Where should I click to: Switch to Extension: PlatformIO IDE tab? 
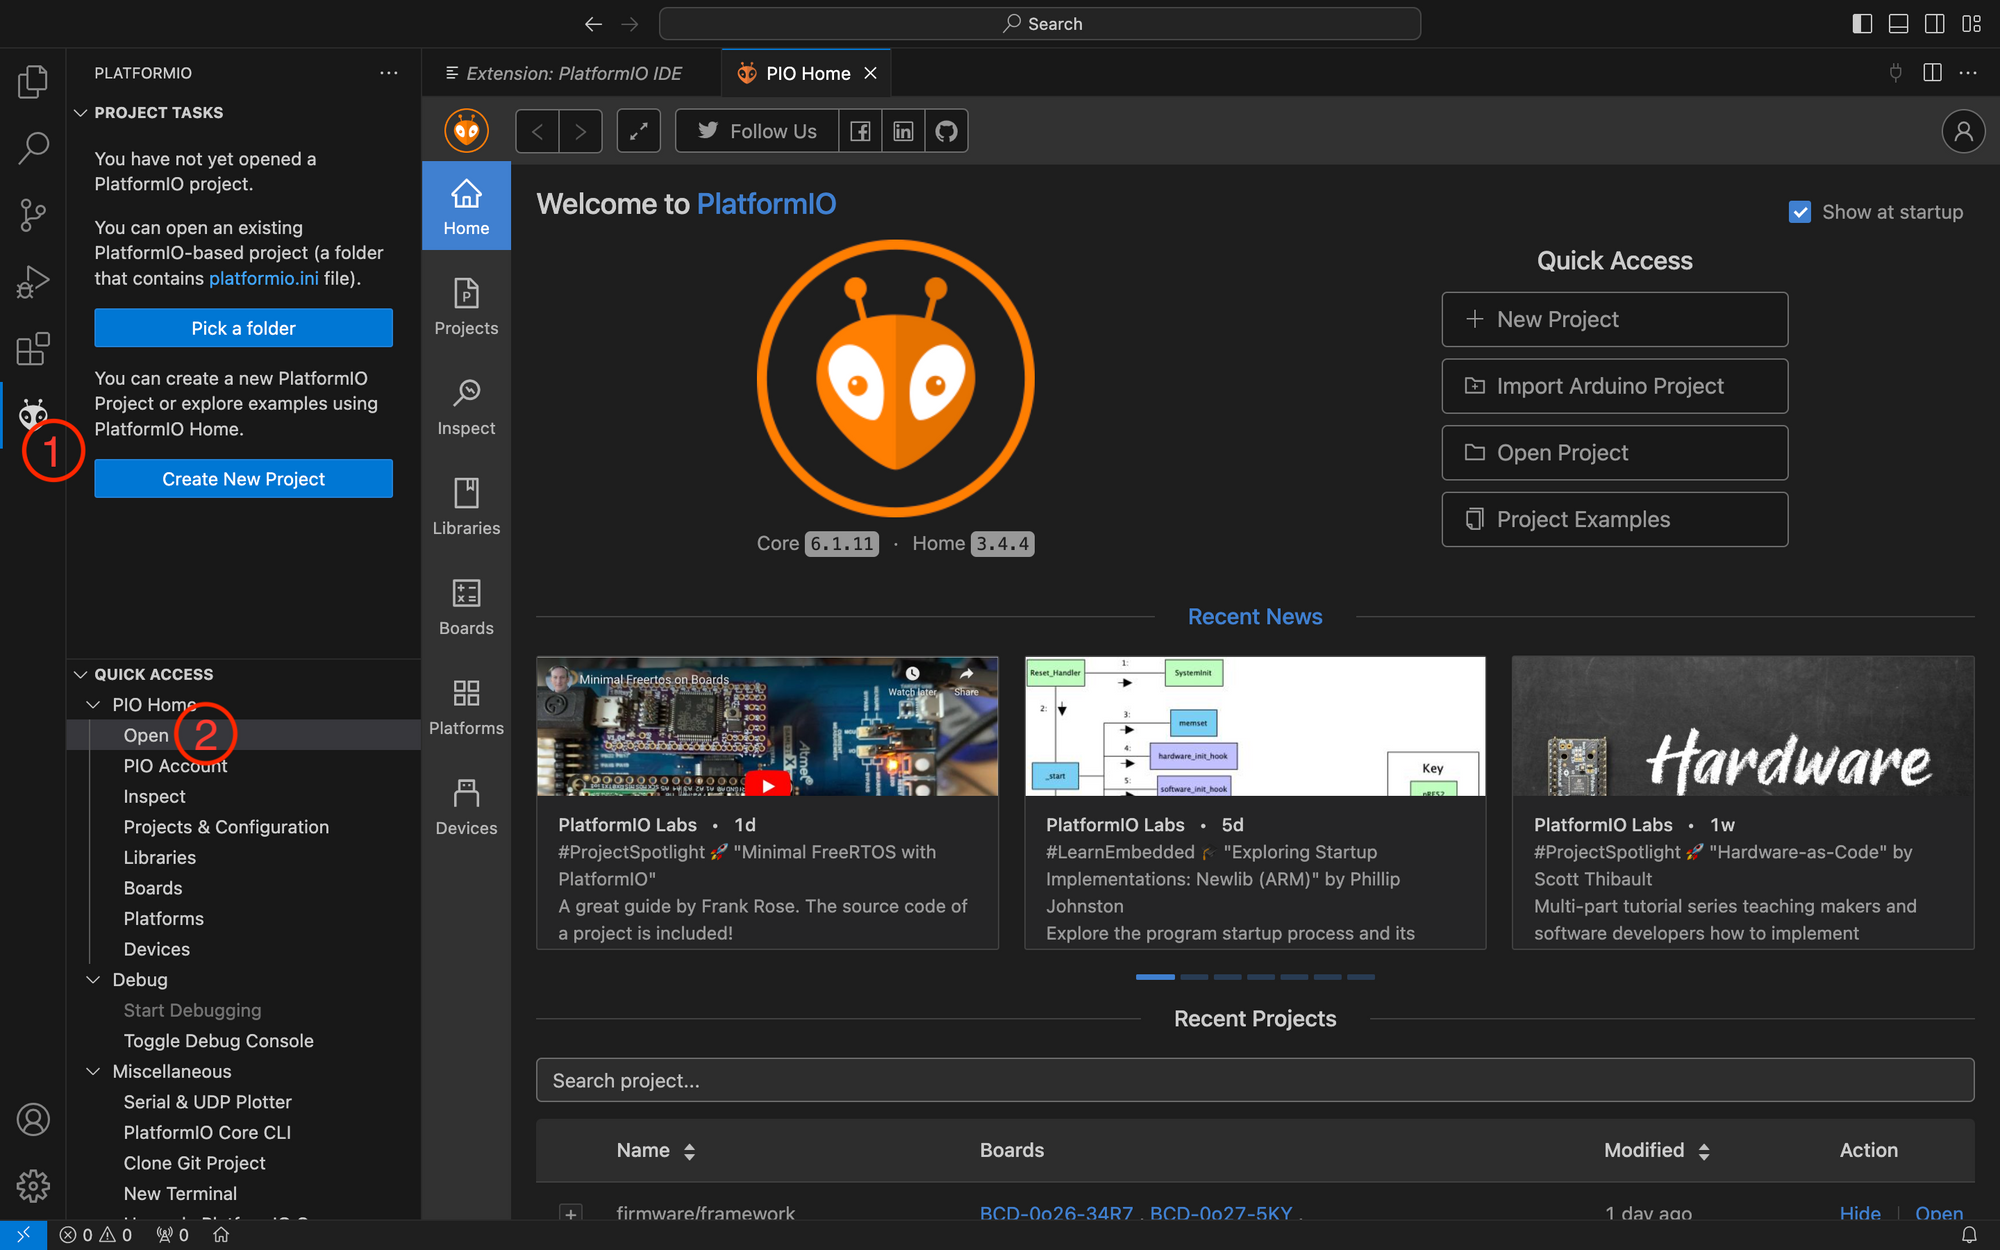pos(573,73)
